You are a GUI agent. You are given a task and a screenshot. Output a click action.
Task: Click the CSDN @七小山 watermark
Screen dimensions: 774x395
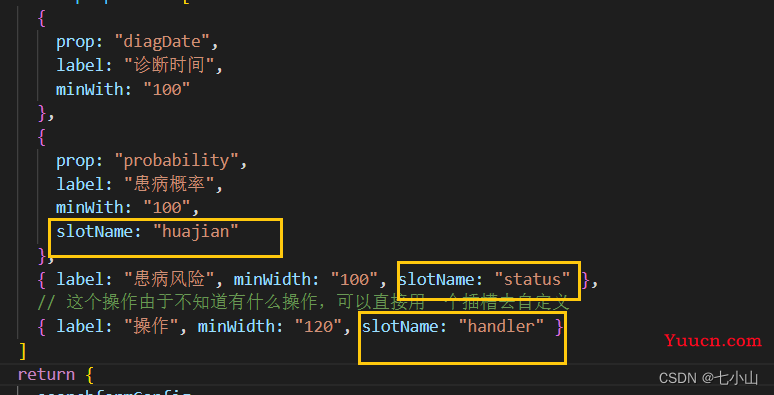pyautogui.click(x=708, y=378)
